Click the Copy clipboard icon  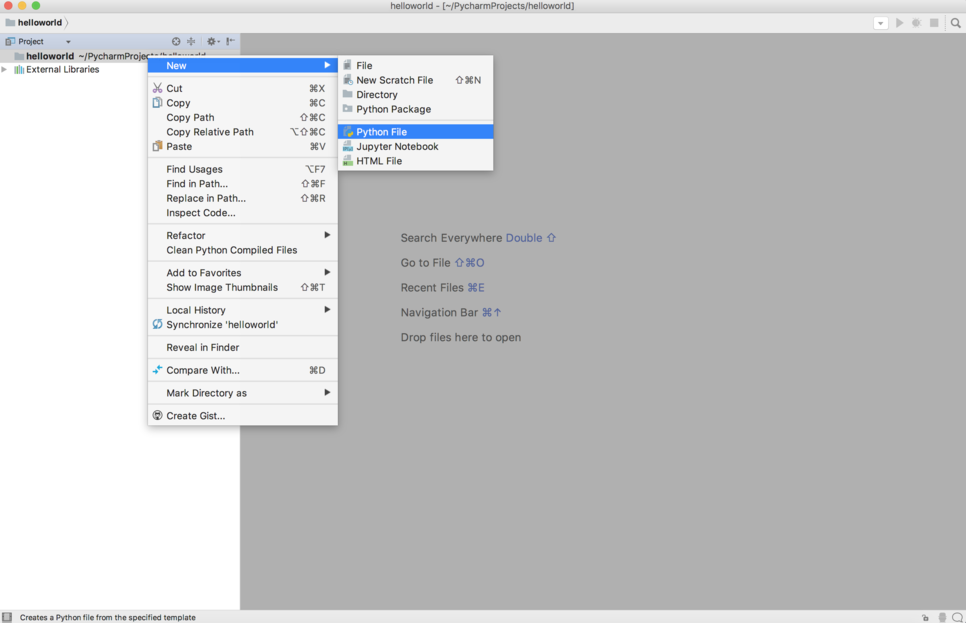pos(158,103)
